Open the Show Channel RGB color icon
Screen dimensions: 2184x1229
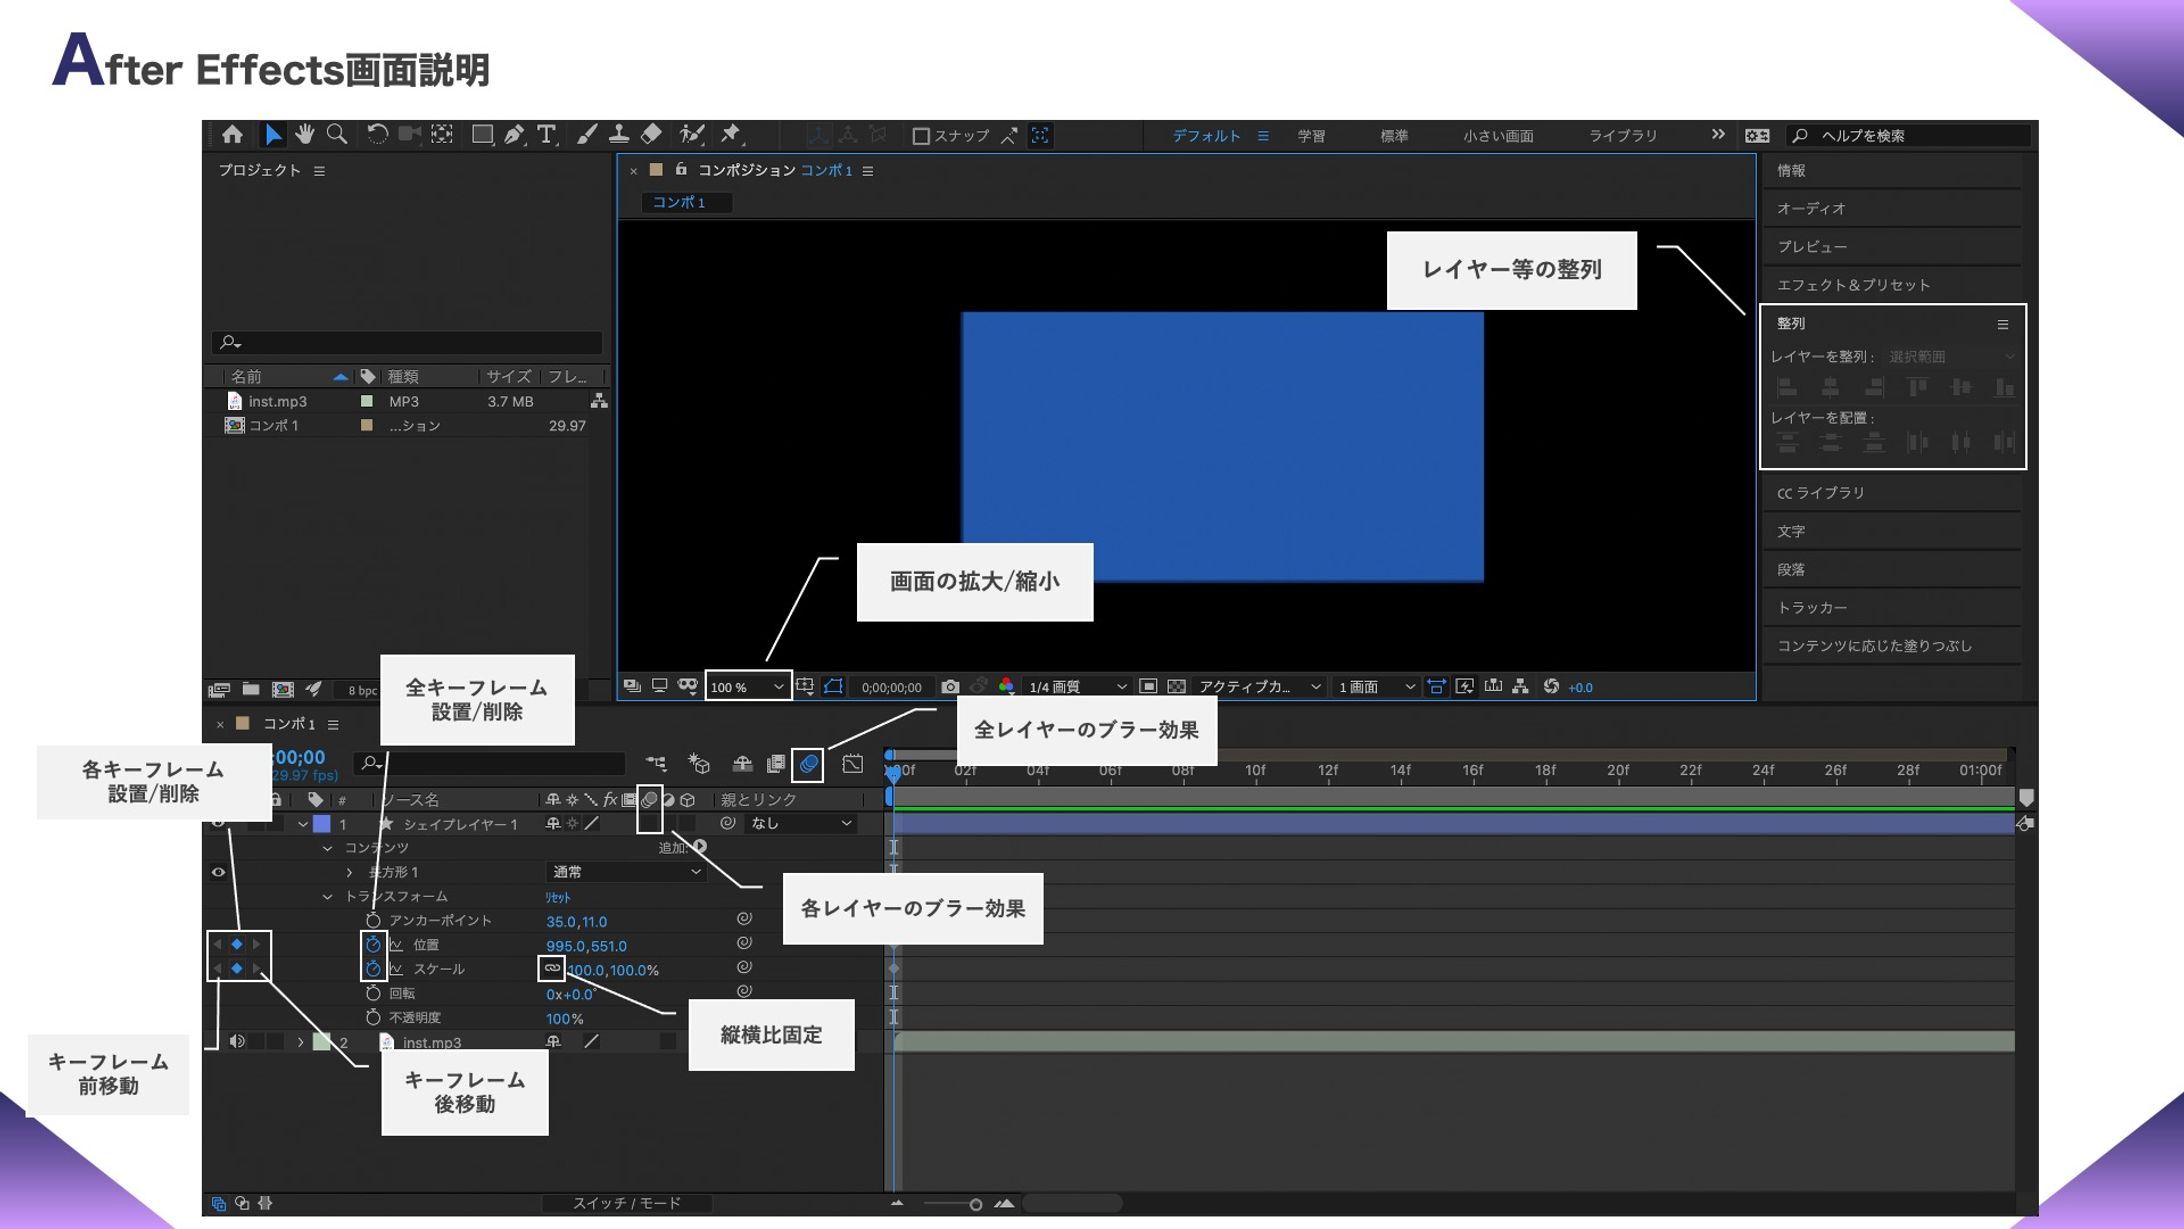1006,686
